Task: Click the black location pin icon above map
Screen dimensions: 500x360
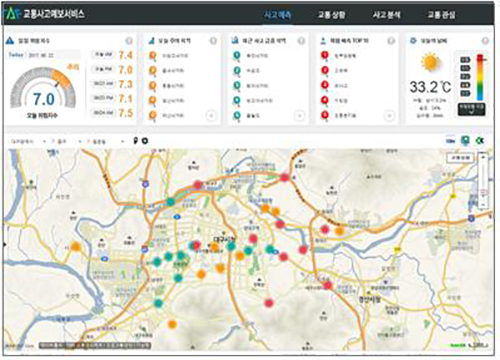Action: point(135,141)
